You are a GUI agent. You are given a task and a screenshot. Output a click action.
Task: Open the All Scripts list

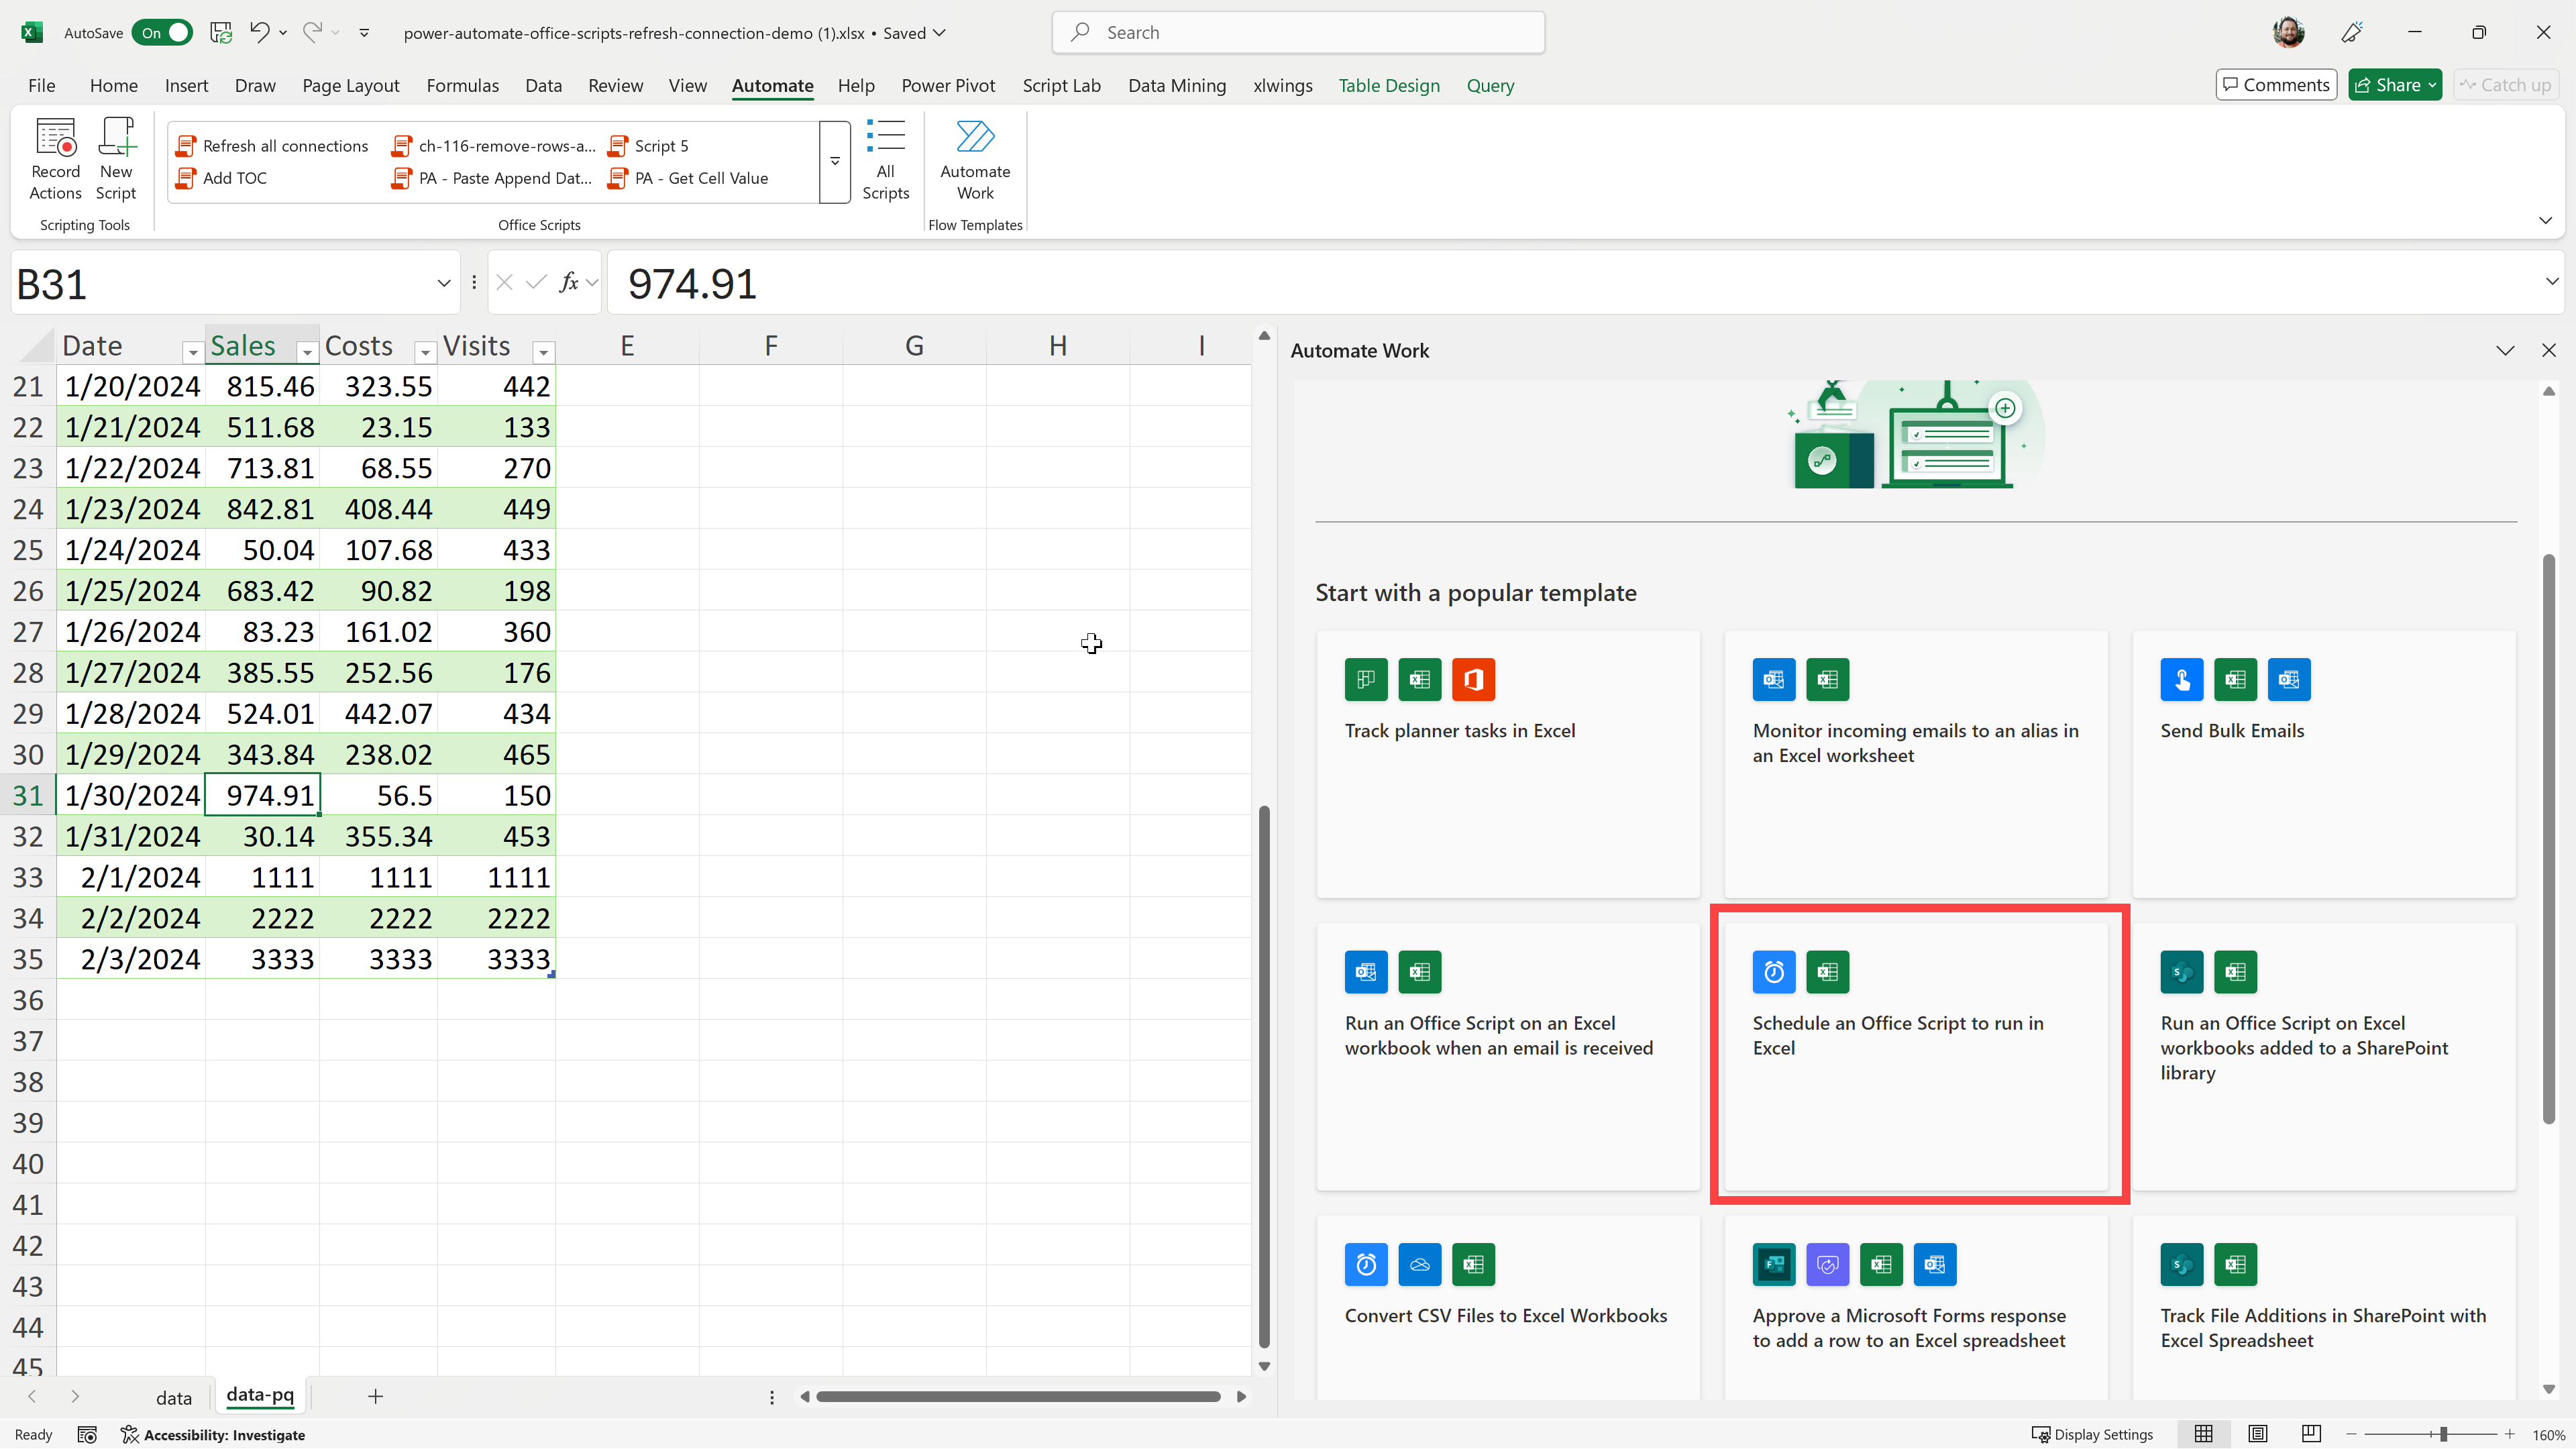tap(885, 160)
